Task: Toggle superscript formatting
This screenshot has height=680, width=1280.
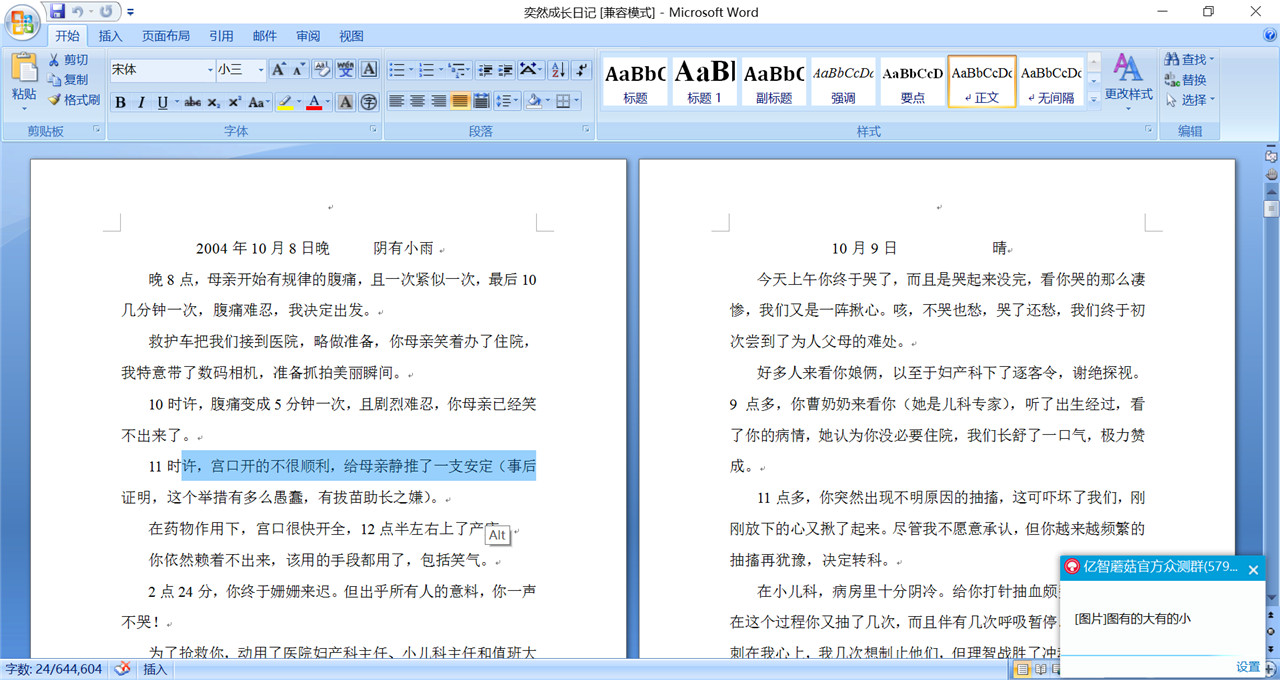Action: pyautogui.click(x=234, y=102)
